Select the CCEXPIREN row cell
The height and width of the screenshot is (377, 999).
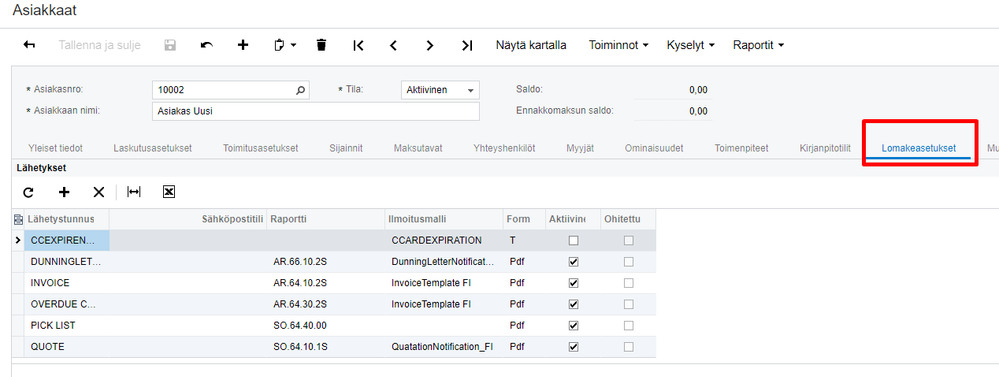coord(67,241)
